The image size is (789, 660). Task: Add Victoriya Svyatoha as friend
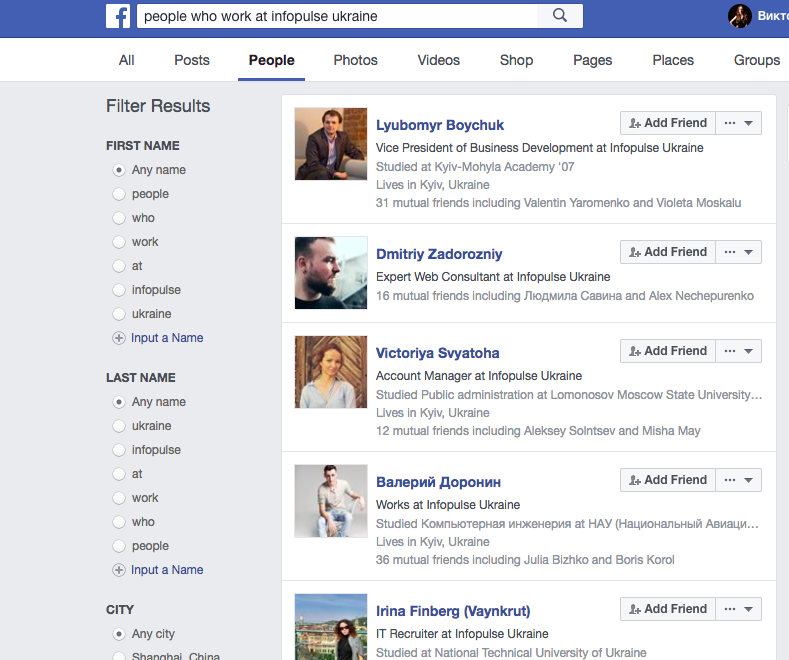tap(668, 351)
